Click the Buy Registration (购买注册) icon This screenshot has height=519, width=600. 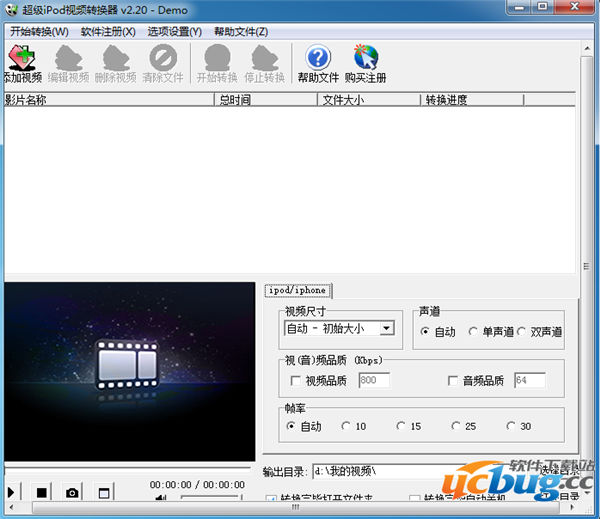point(365,62)
